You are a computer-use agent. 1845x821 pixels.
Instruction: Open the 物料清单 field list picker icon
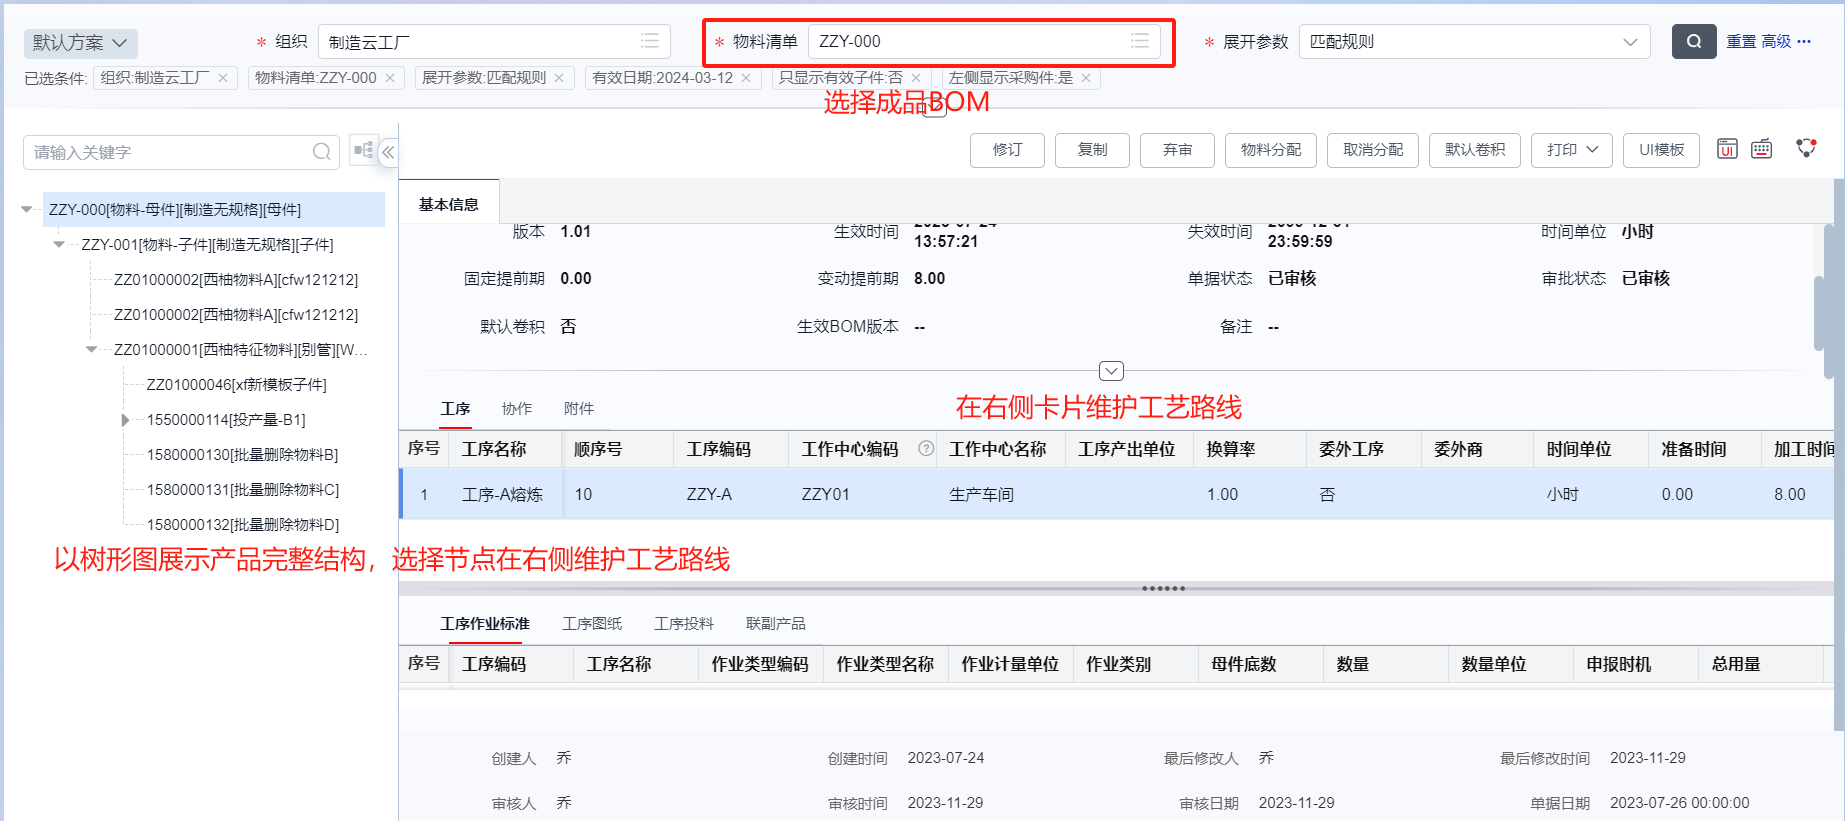tap(1139, 41)
